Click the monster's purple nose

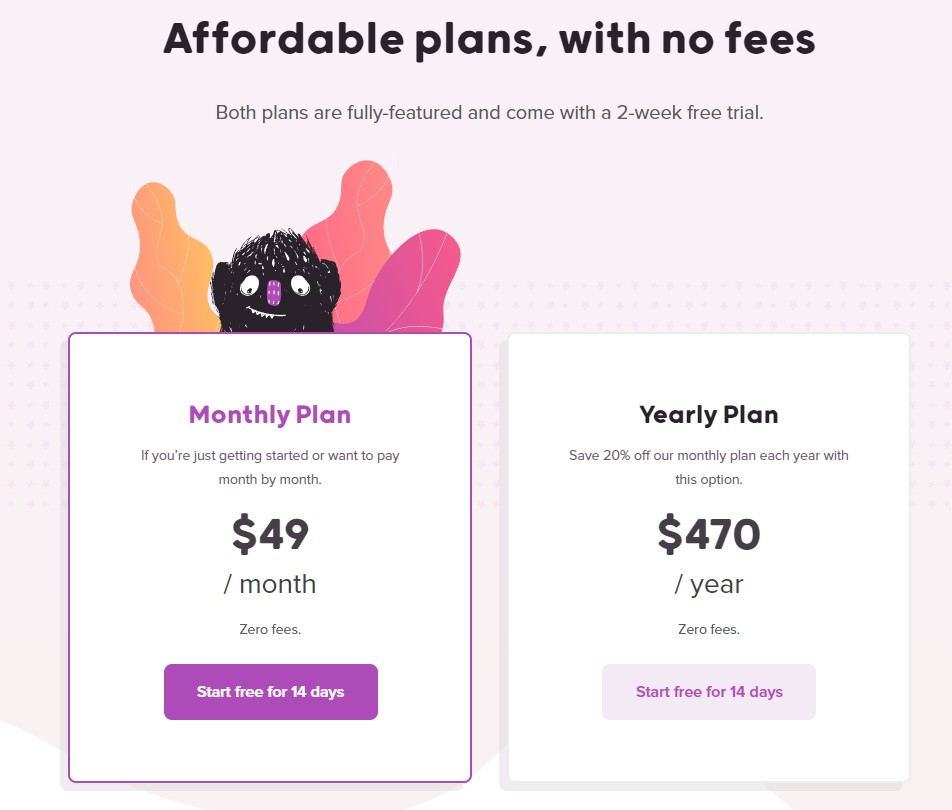274,293
